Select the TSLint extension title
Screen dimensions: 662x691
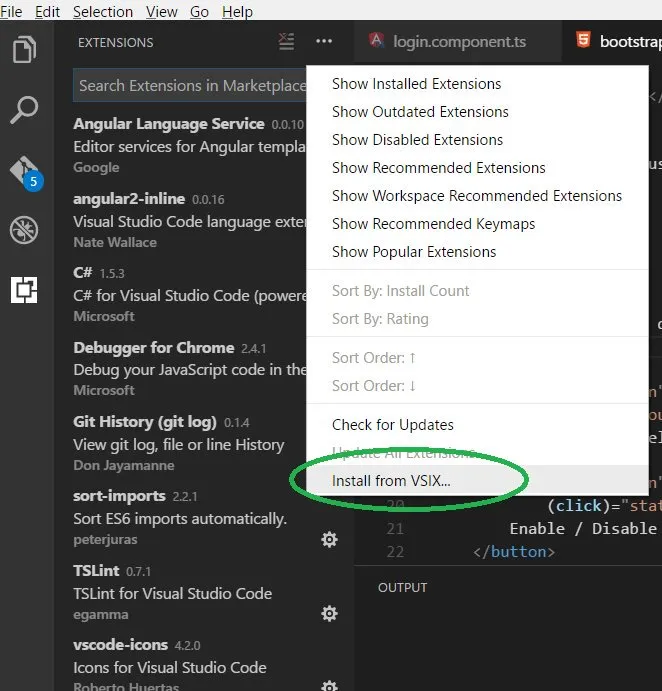(96, 571)
